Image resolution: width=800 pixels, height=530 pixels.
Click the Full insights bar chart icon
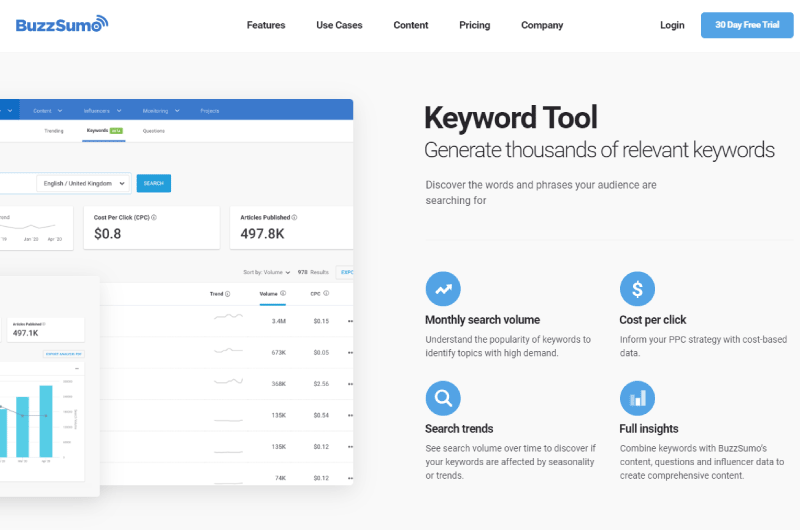pos(637,398)
